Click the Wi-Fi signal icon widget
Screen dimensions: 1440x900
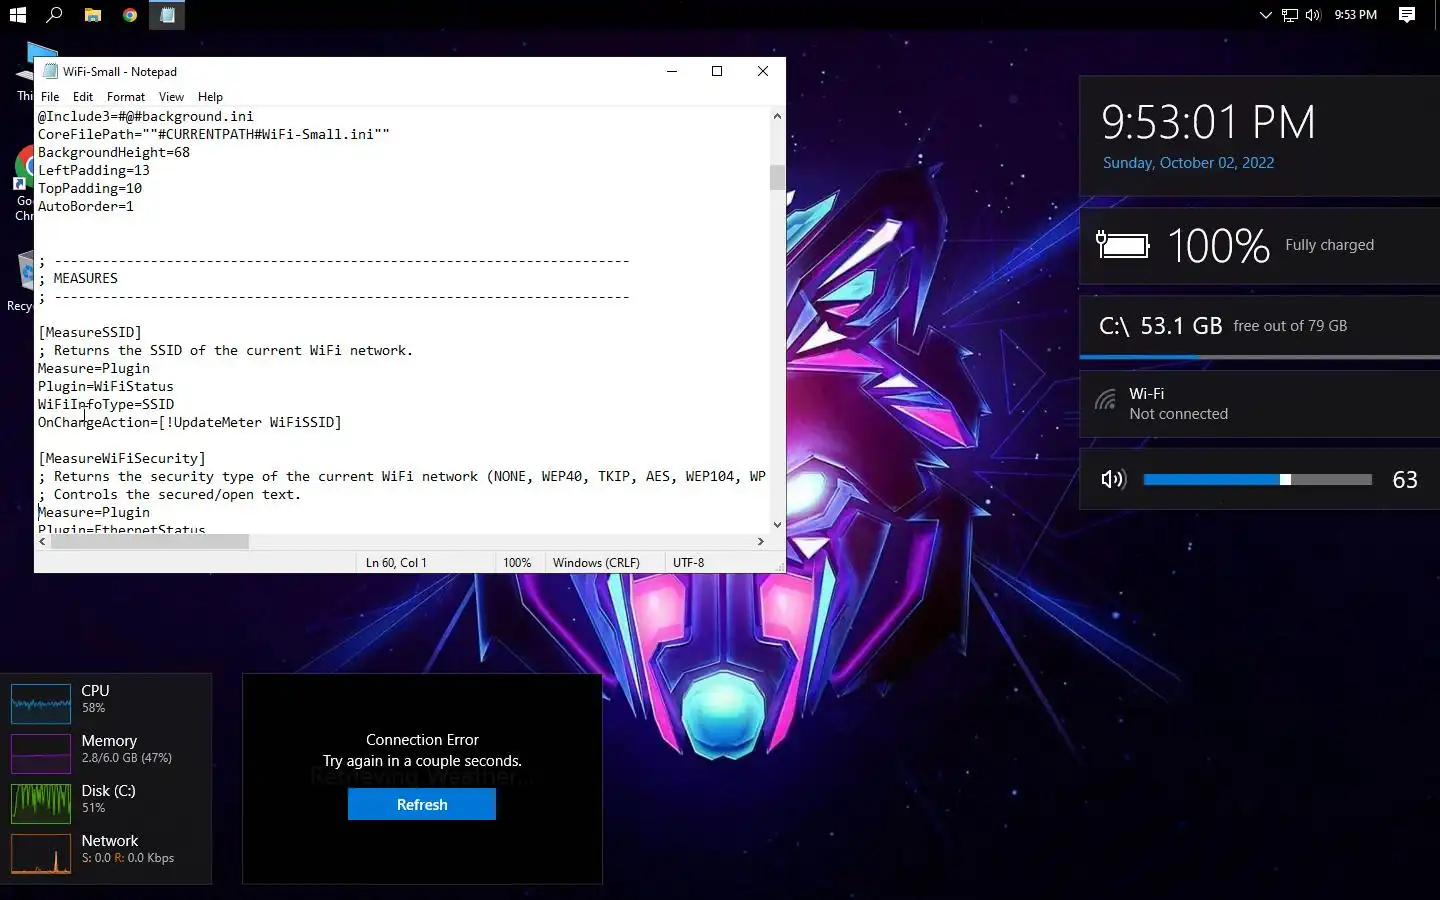(x=1105, y=401)
